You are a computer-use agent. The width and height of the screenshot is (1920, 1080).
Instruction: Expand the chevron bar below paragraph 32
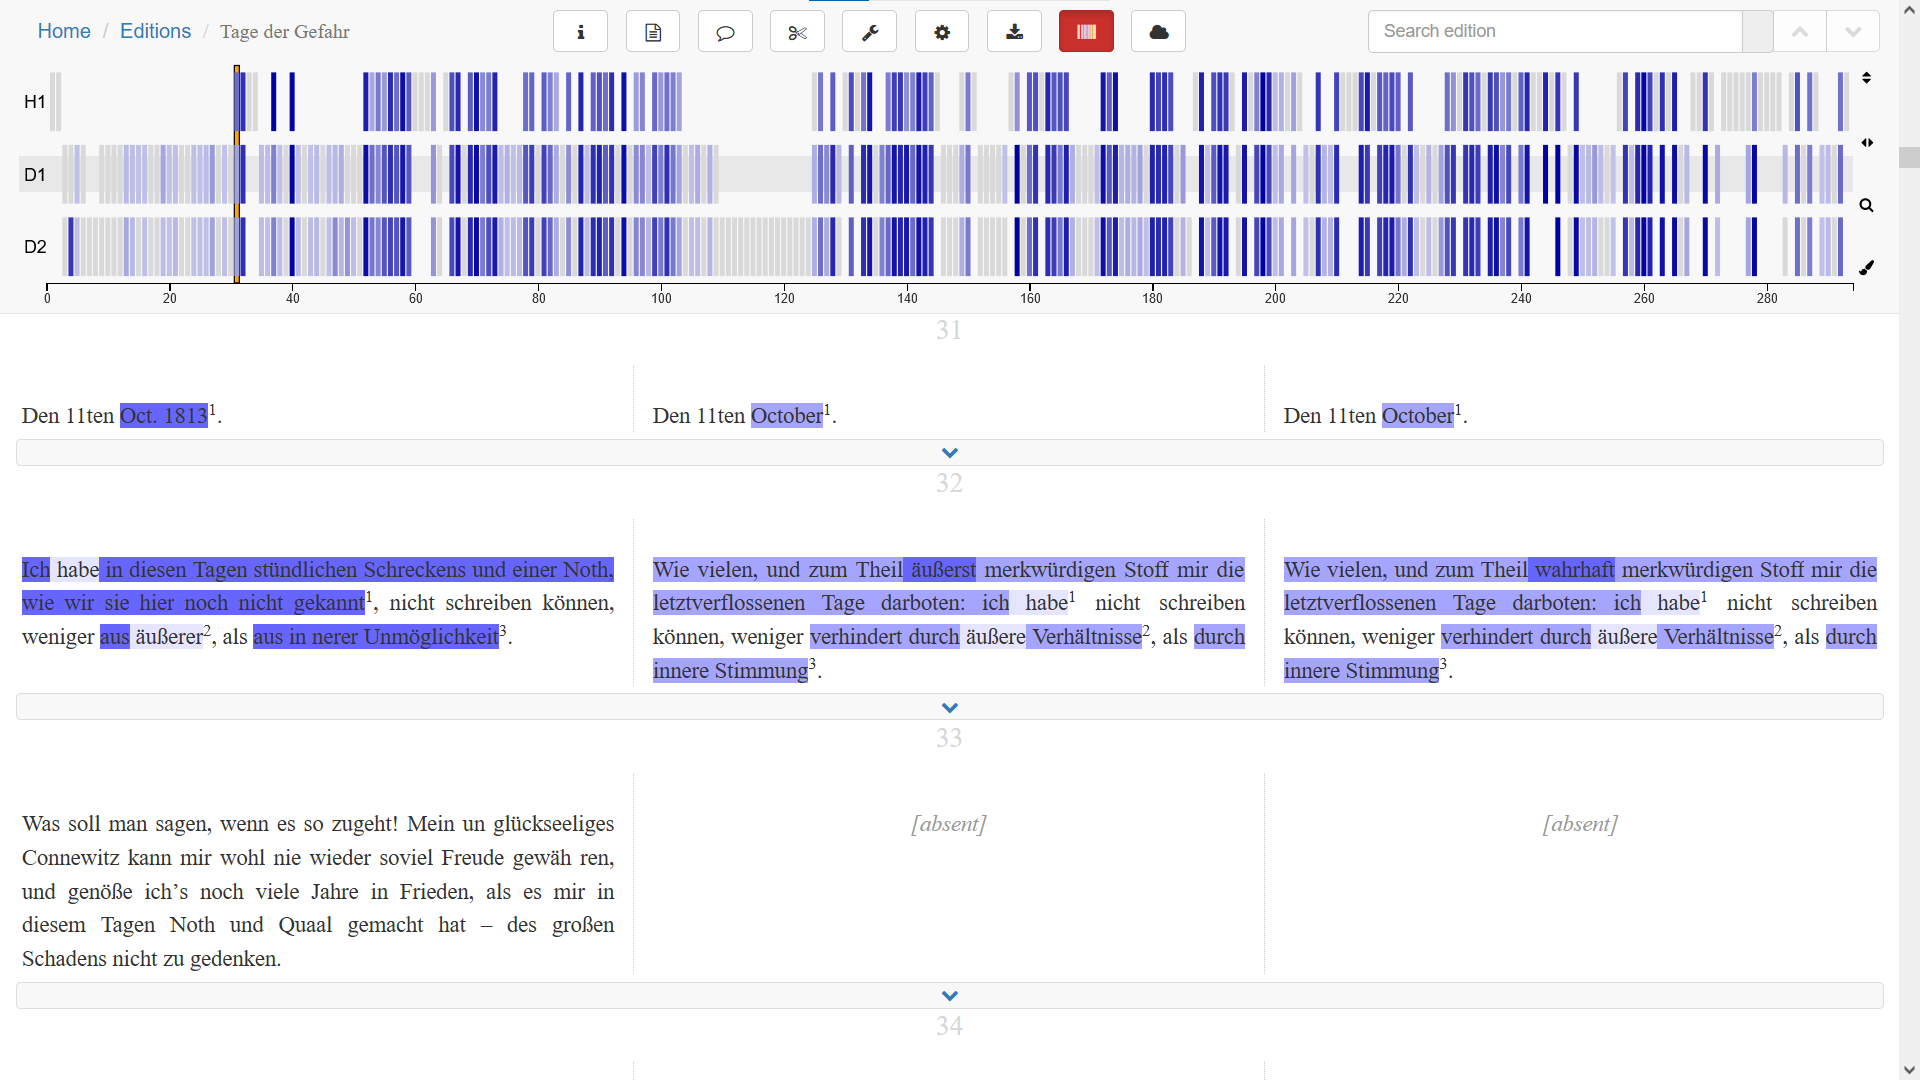point(949,708)
